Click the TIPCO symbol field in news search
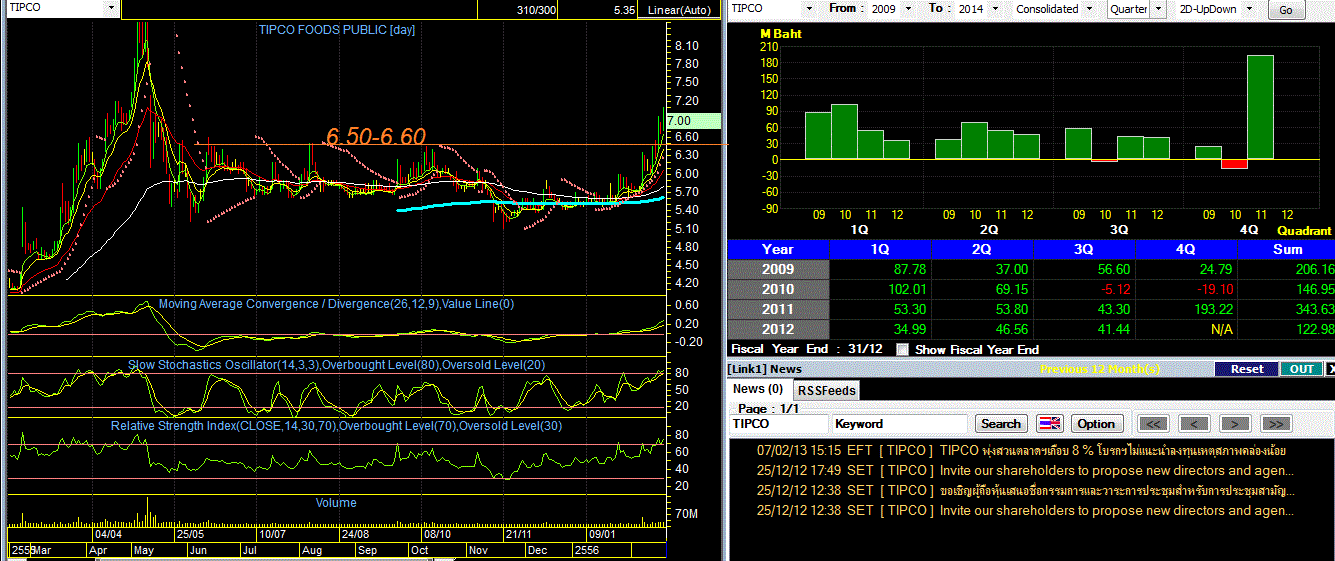The image size is (1335, 561). point(778,424)
